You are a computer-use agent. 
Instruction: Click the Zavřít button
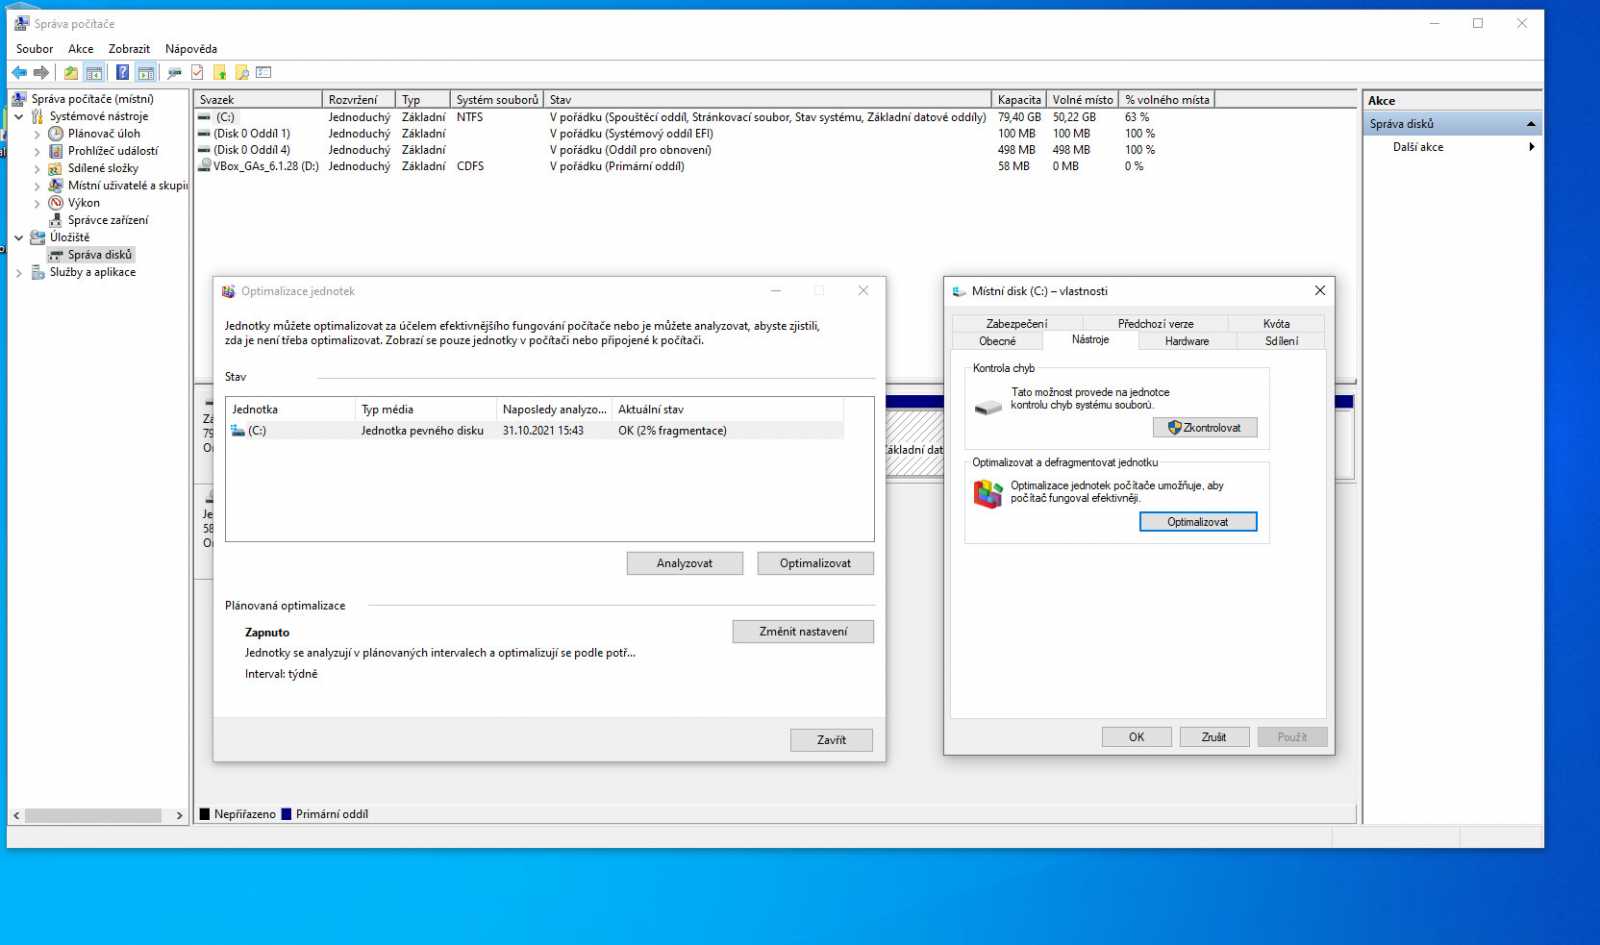(x=831, y=740)
